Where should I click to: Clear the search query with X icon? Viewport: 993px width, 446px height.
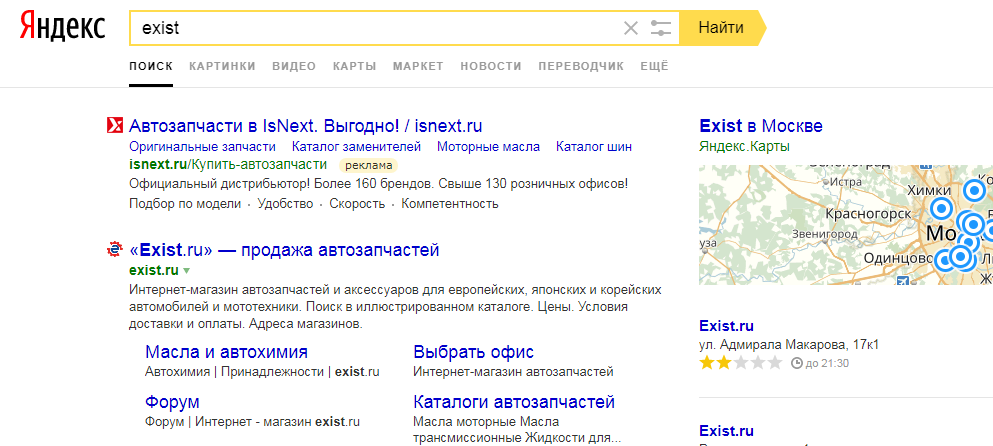[630, 28]
